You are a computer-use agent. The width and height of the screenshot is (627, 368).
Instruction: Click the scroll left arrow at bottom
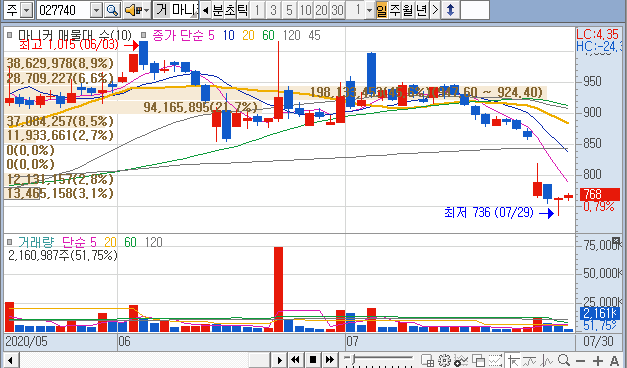(11, 360)
